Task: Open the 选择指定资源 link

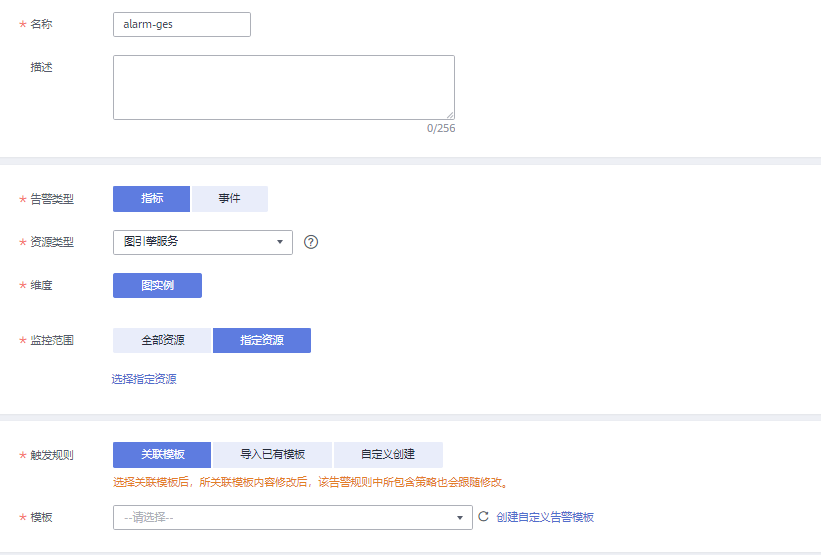Action: tap(144, 379)
